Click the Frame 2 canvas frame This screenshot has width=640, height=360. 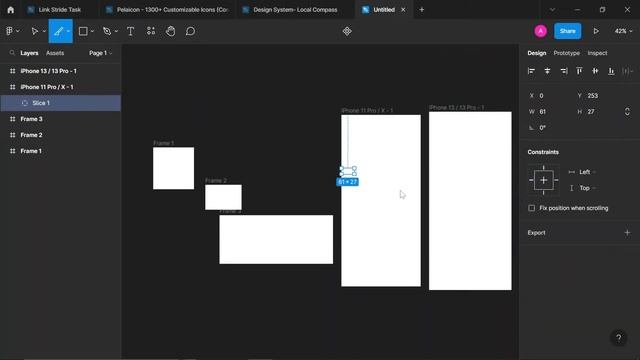click(223, 198)
